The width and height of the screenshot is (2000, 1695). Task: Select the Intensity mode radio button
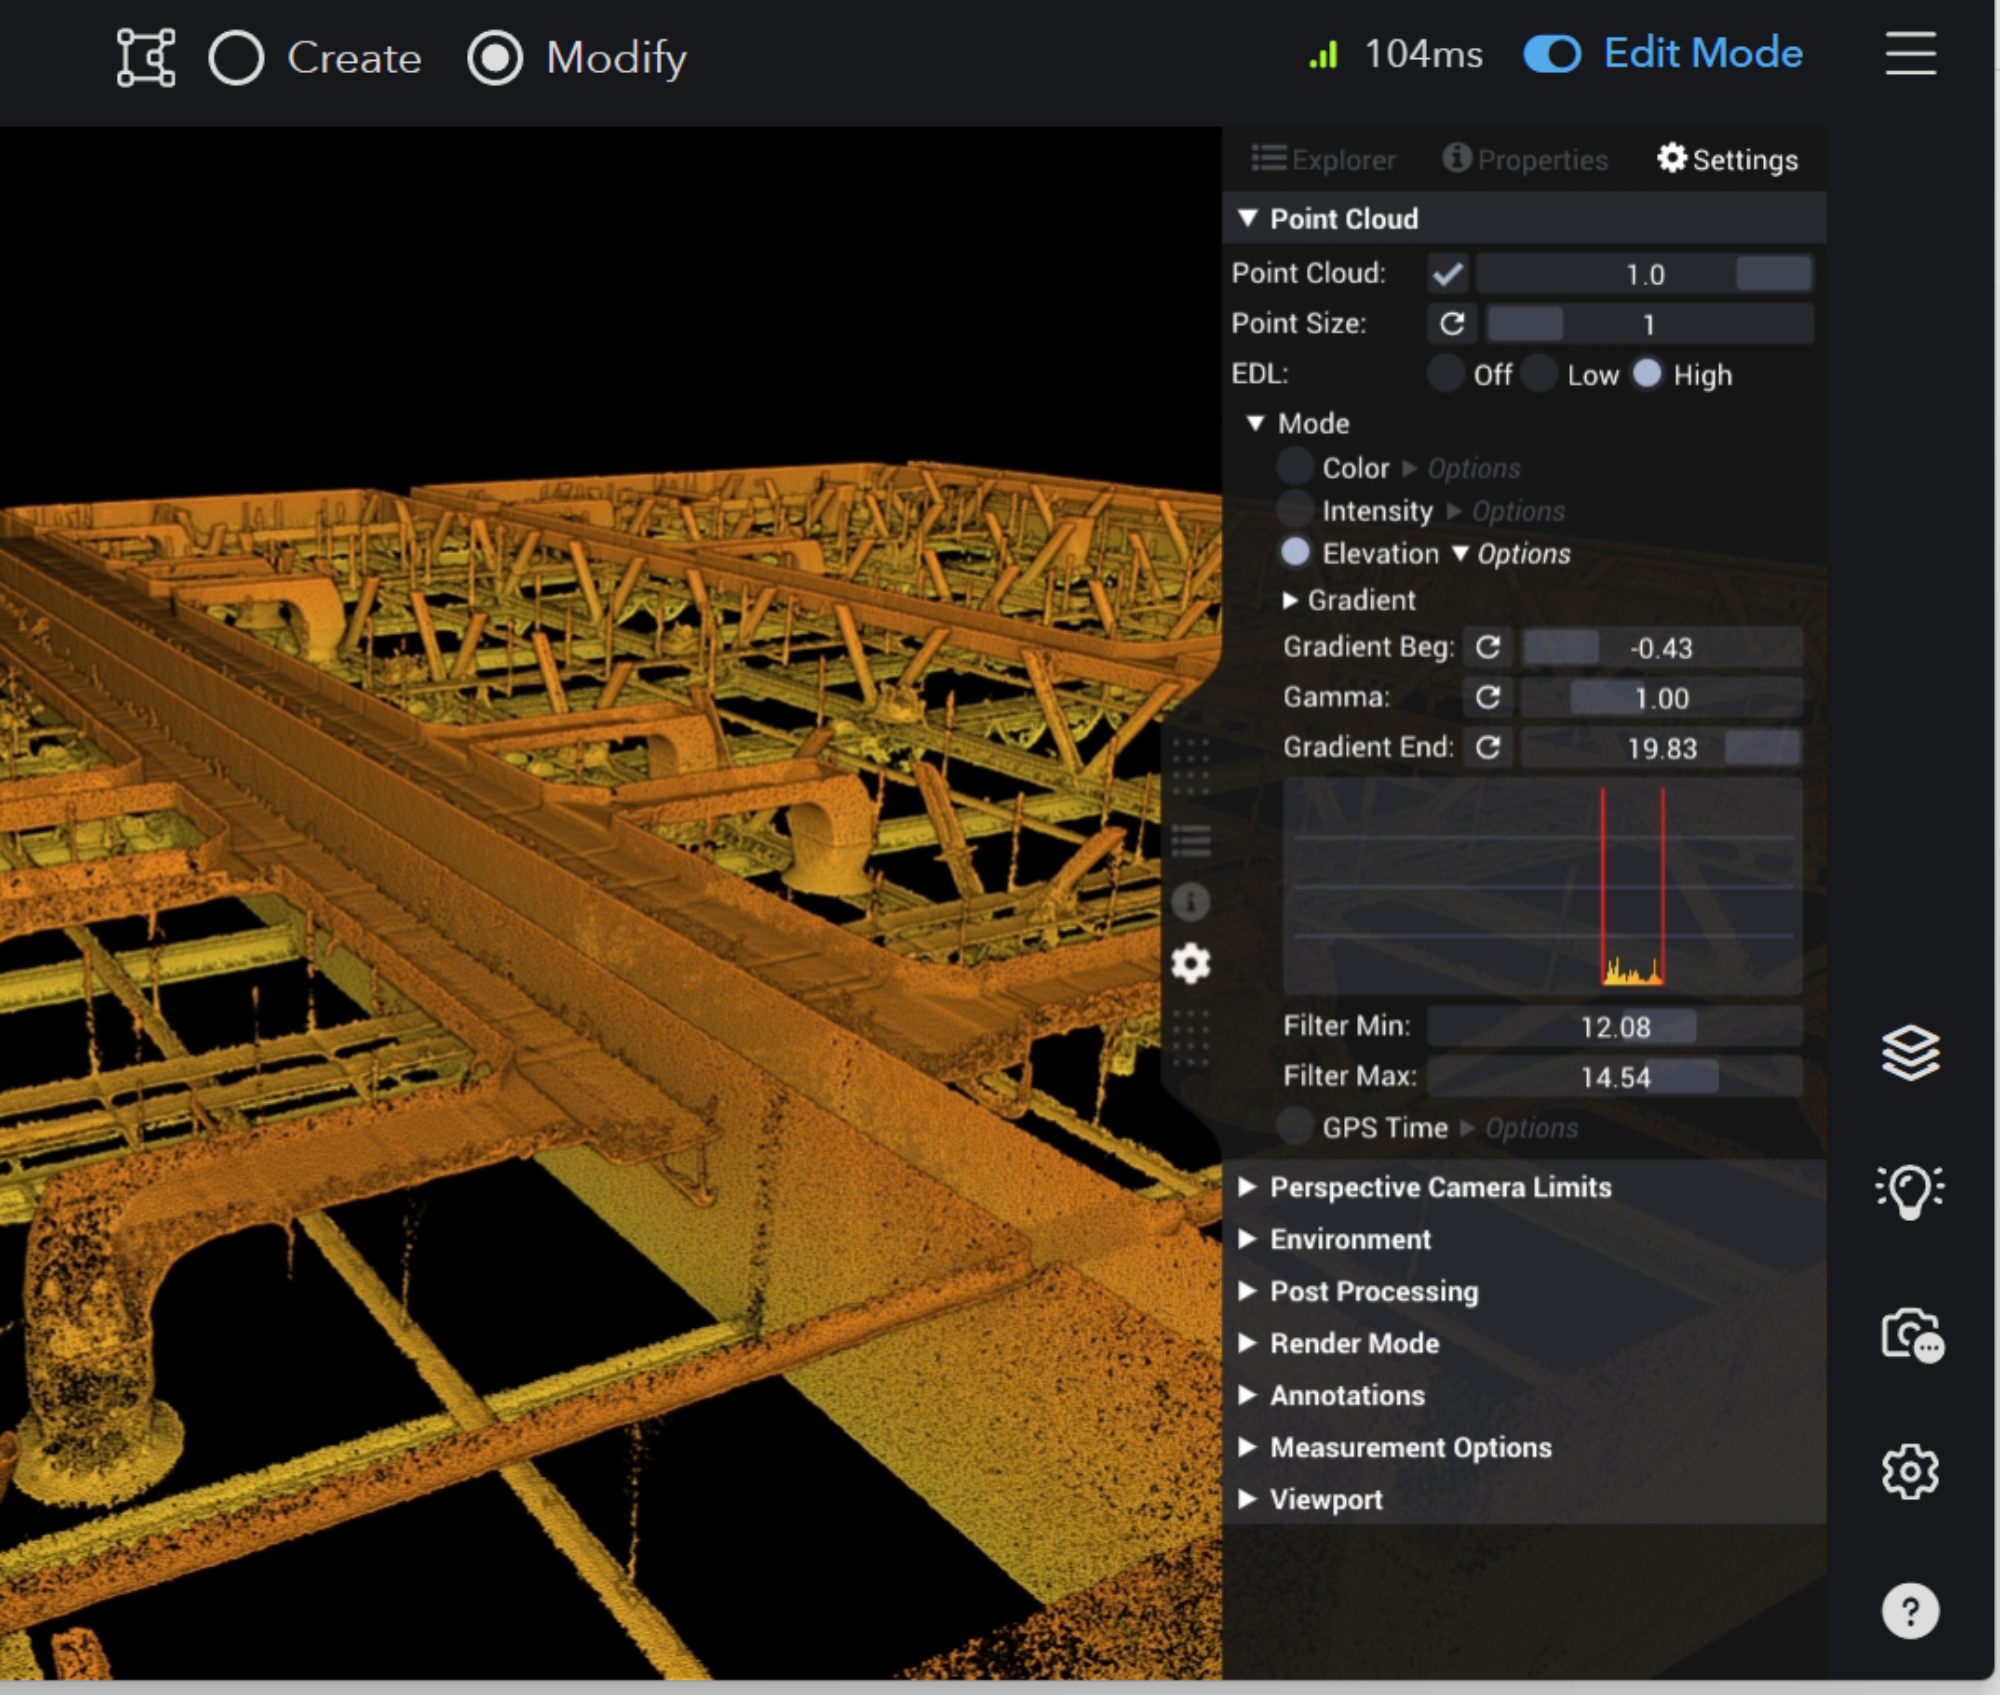pyautogui.click(x=1295, y=510)
